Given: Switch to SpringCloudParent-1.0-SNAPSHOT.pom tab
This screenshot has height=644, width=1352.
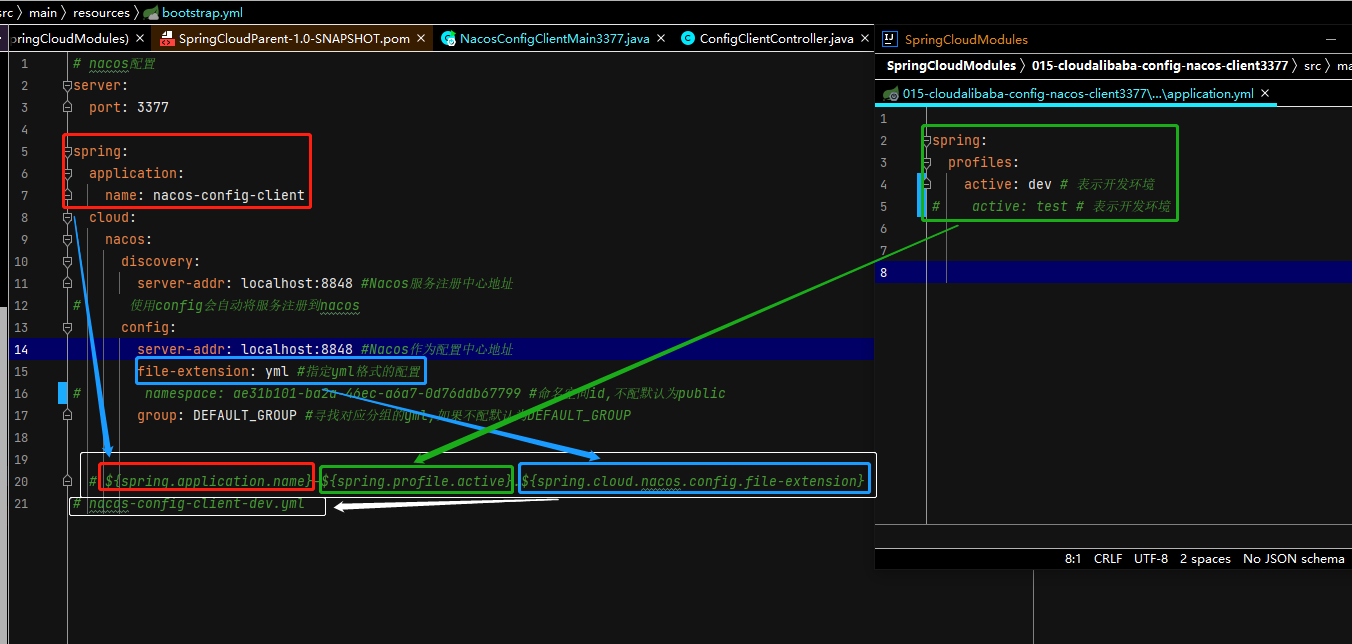Looking at the screenshot, I should (294, 38).
